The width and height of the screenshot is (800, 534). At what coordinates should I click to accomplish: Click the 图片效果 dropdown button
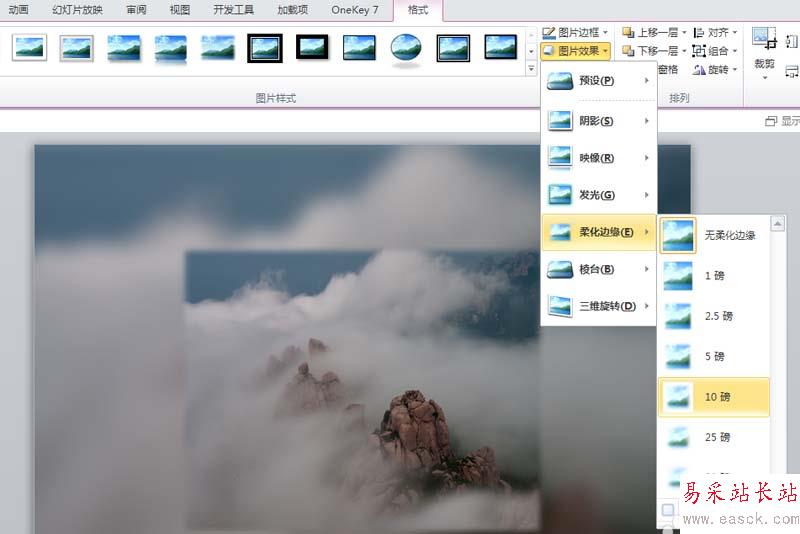[575, 50]
